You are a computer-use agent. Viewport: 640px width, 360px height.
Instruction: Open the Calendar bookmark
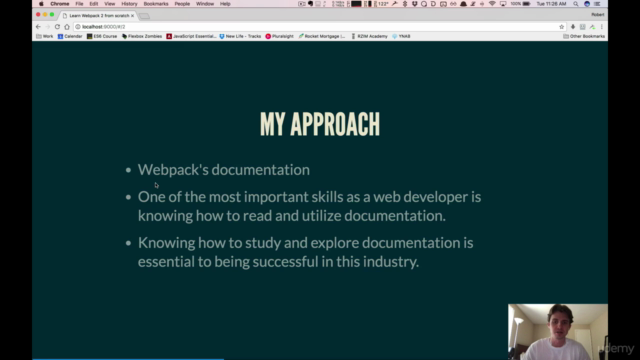(70, 36)
